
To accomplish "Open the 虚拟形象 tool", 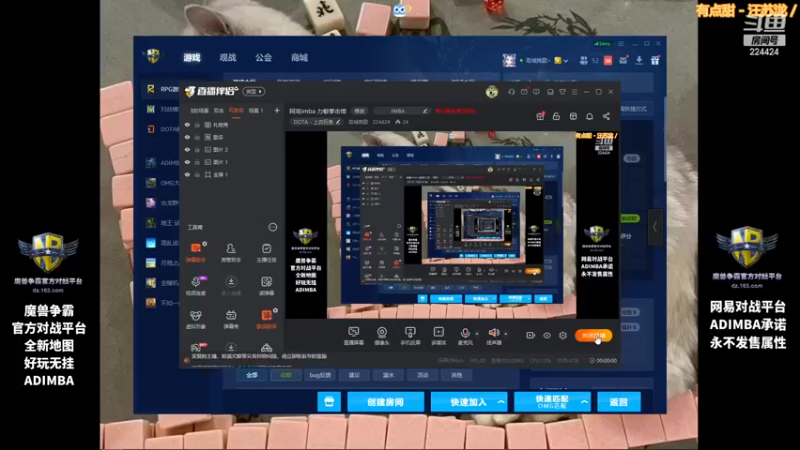I will [x=196, y=319].
